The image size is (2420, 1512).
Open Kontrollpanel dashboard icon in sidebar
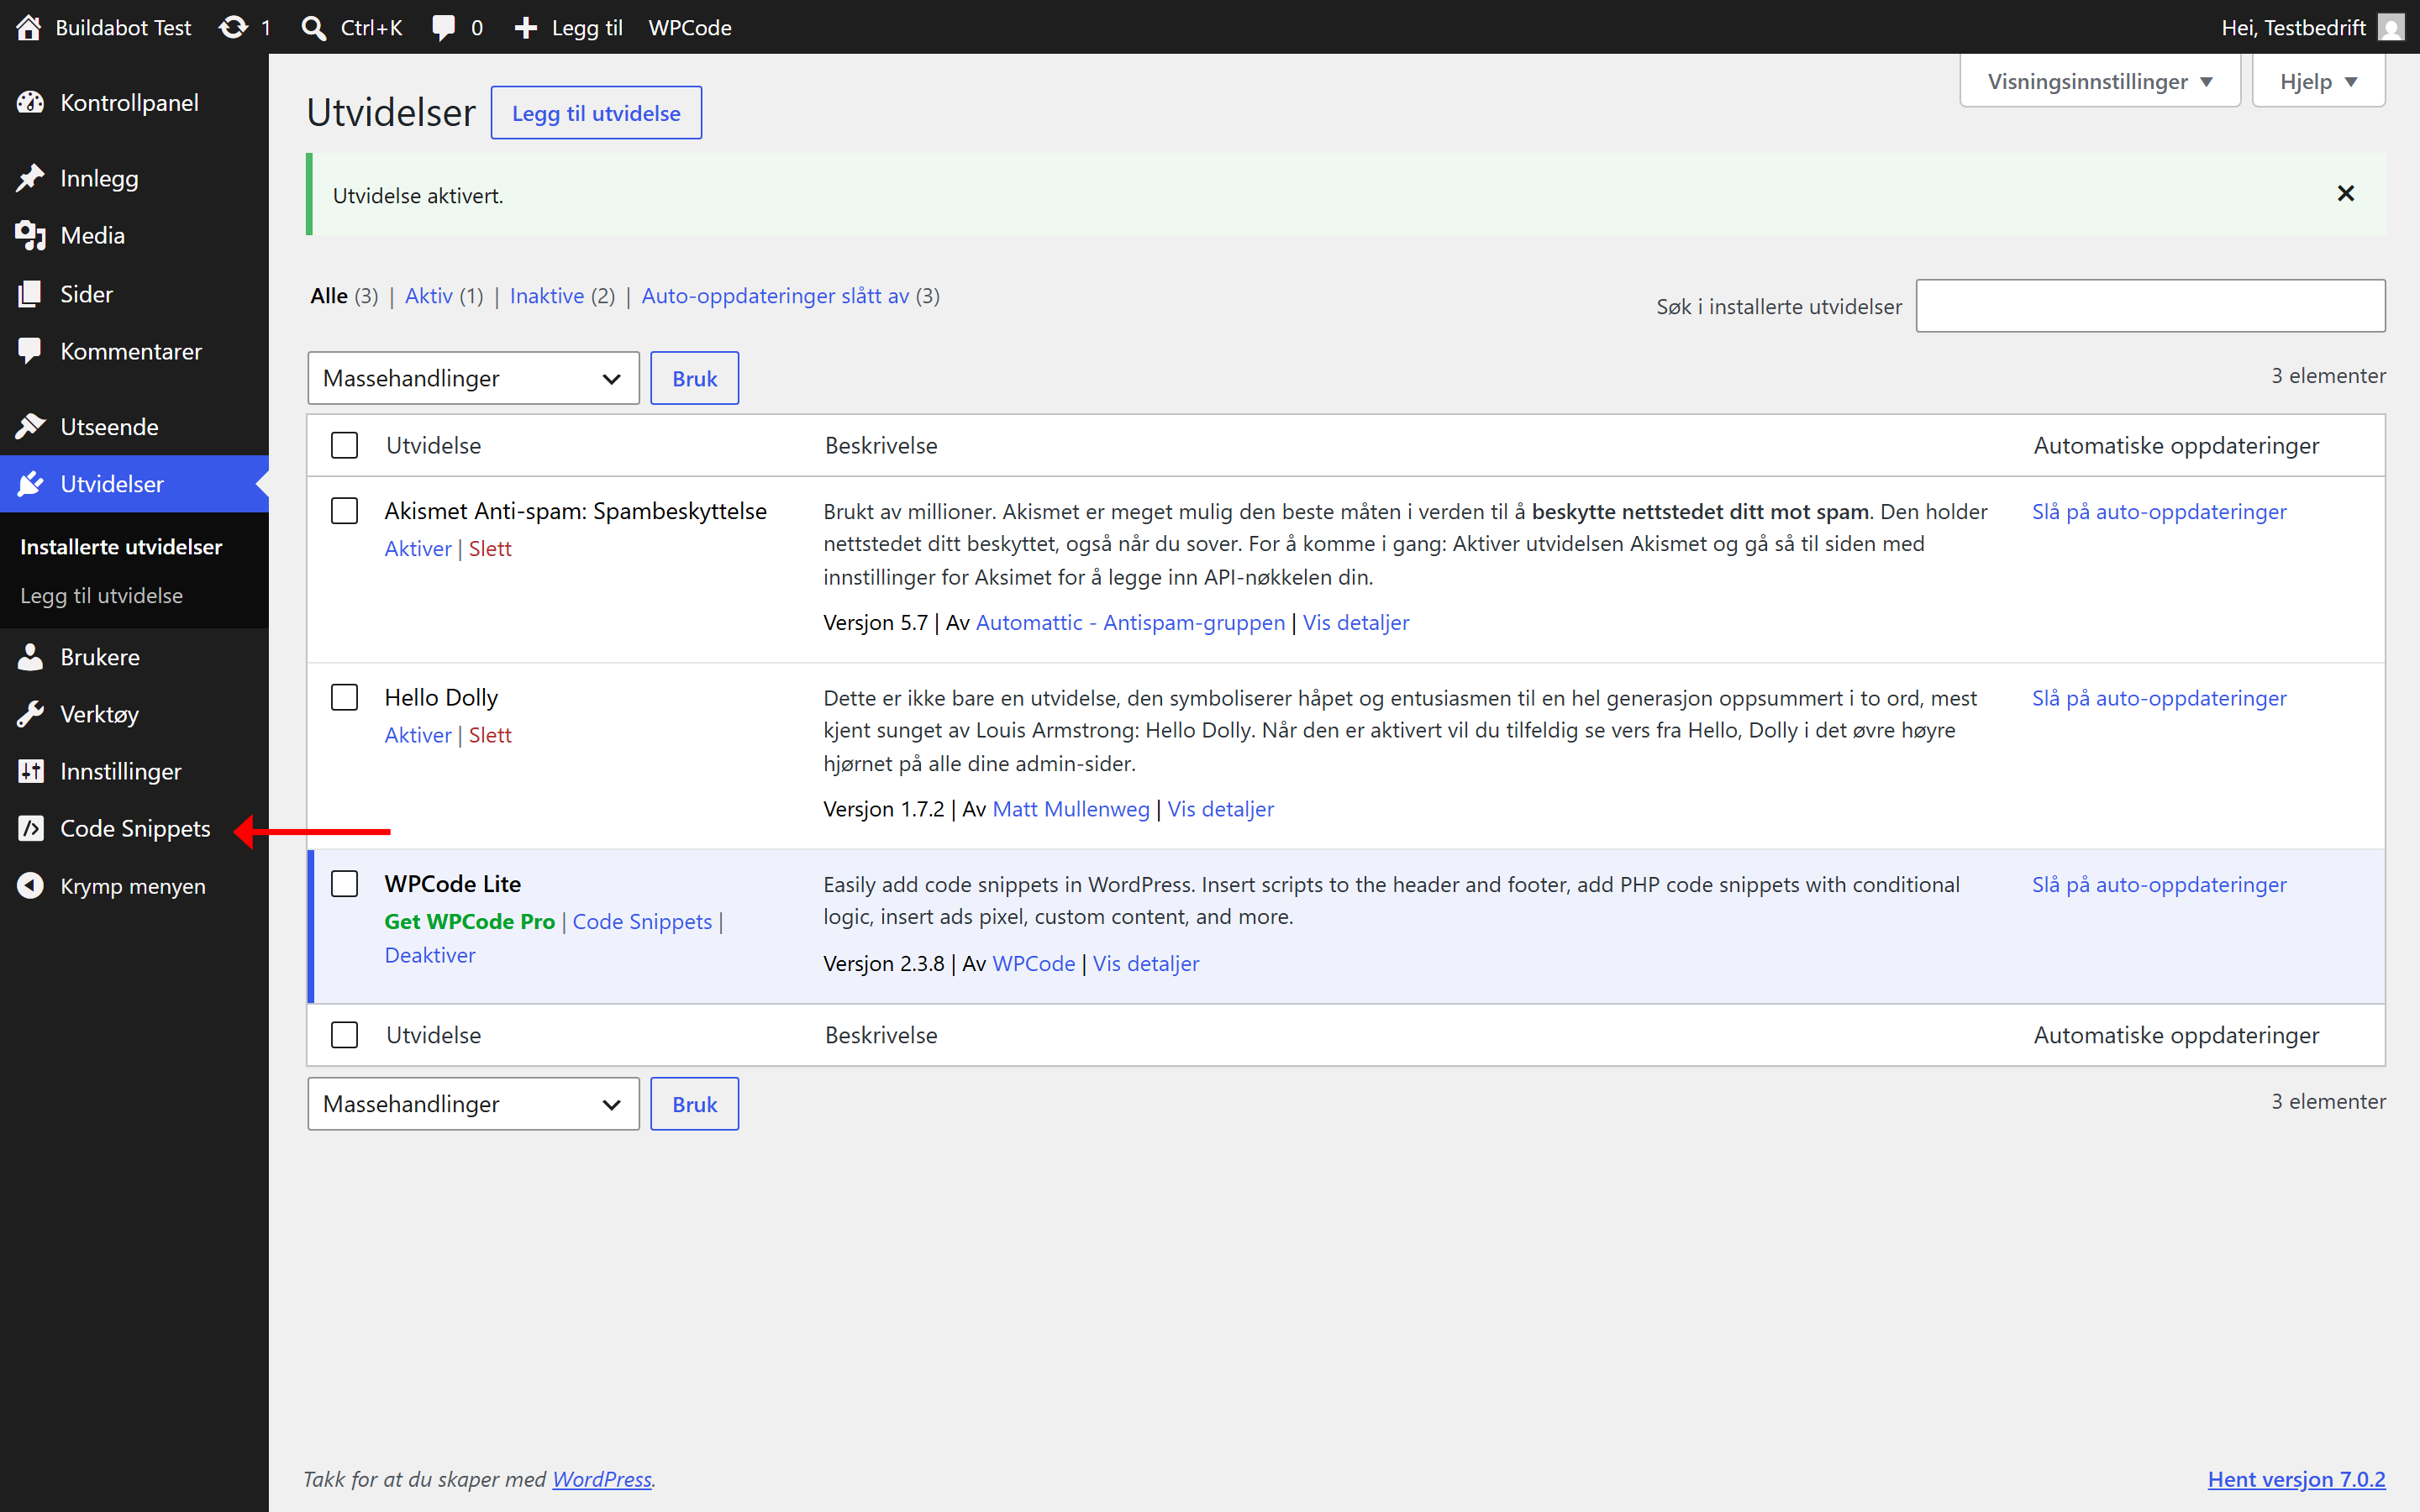(31, 102)
